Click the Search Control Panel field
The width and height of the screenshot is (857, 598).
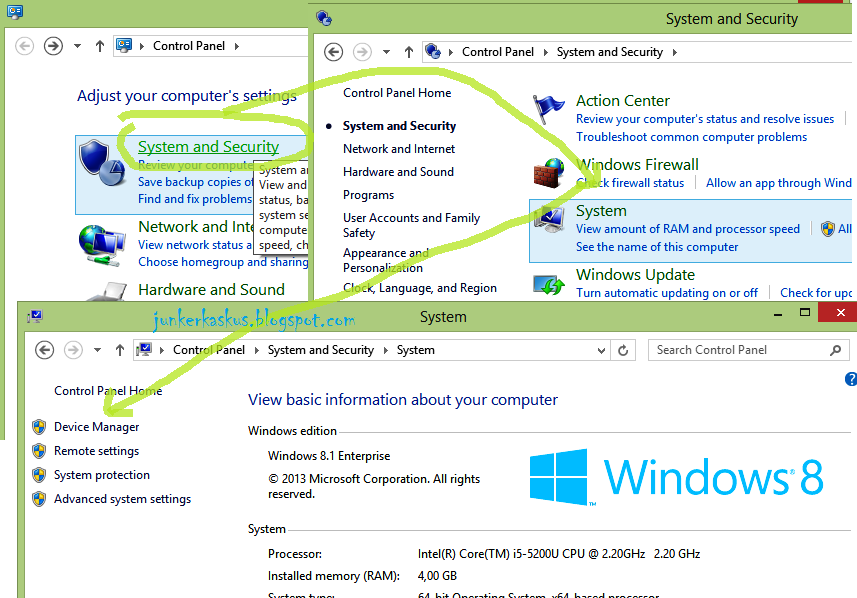[x=749, y=350]
